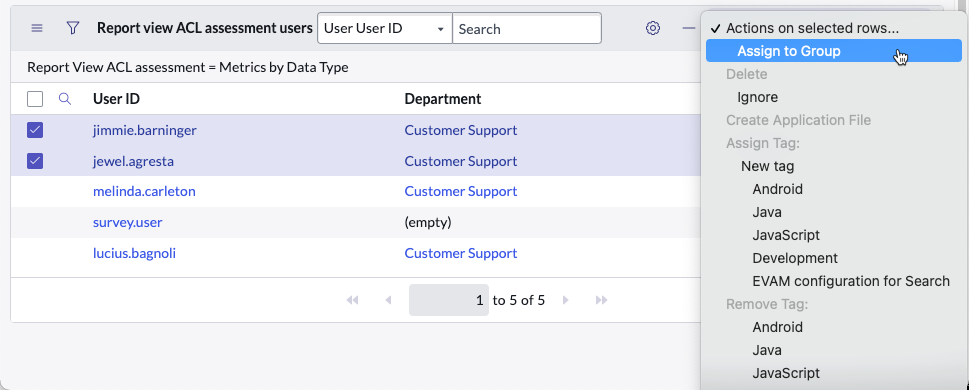Sort by the User ID column header
Image resolution: width=969 pixels, height=390 pixels.
coord(116,99)
